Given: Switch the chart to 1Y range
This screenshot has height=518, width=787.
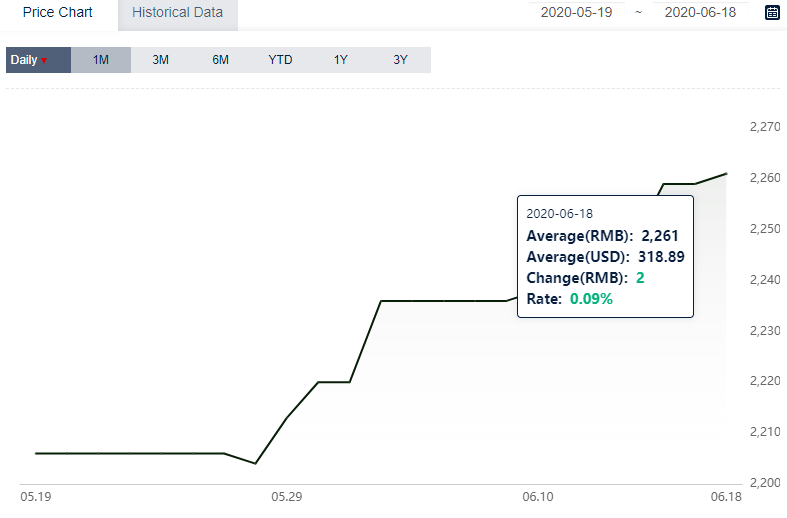Looking at the screenshot, I should pyautogui.click(x=340, y=60).
